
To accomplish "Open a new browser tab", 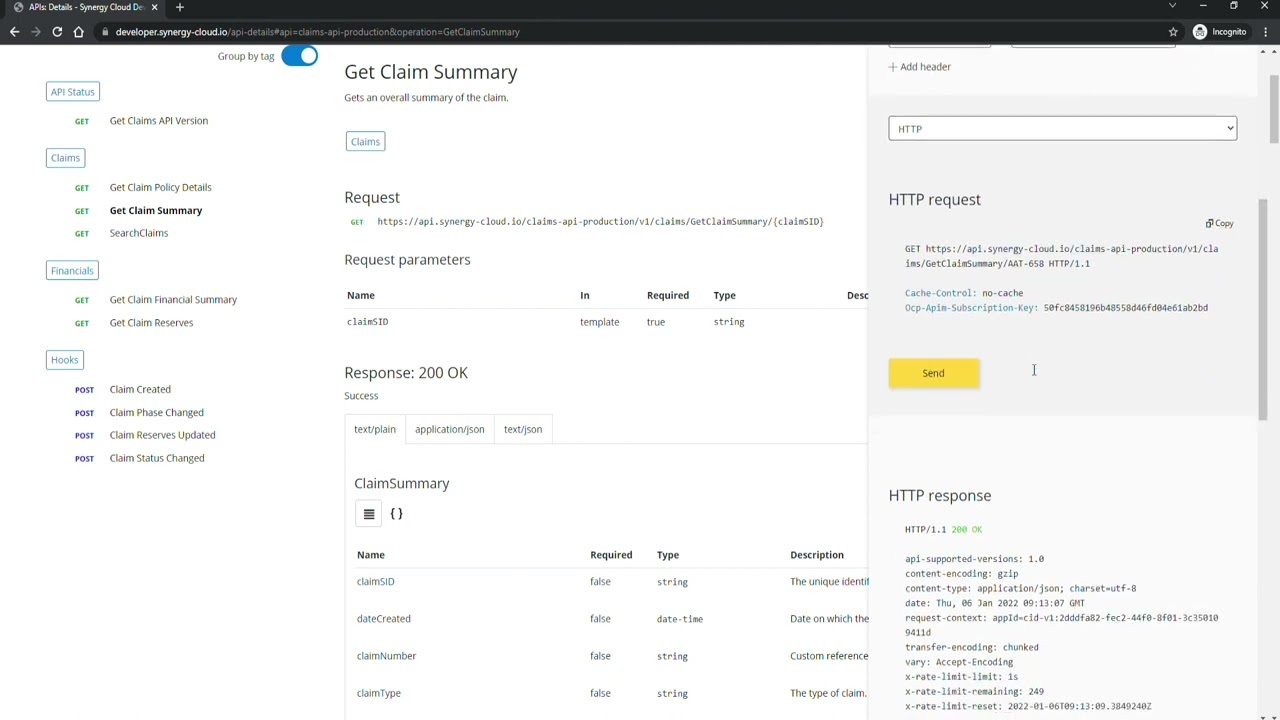I will pos(180,7).
